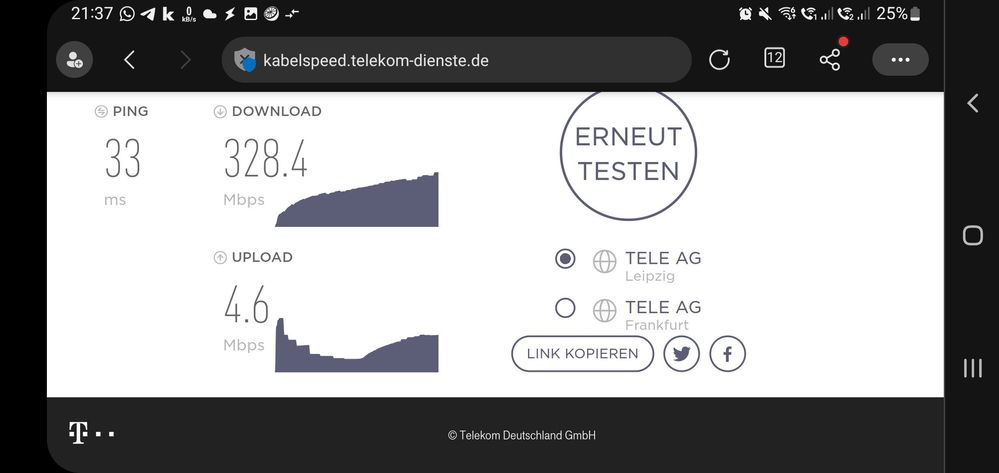Select the TELE AG Frankfurt server
999x473 pixels.
565,308
